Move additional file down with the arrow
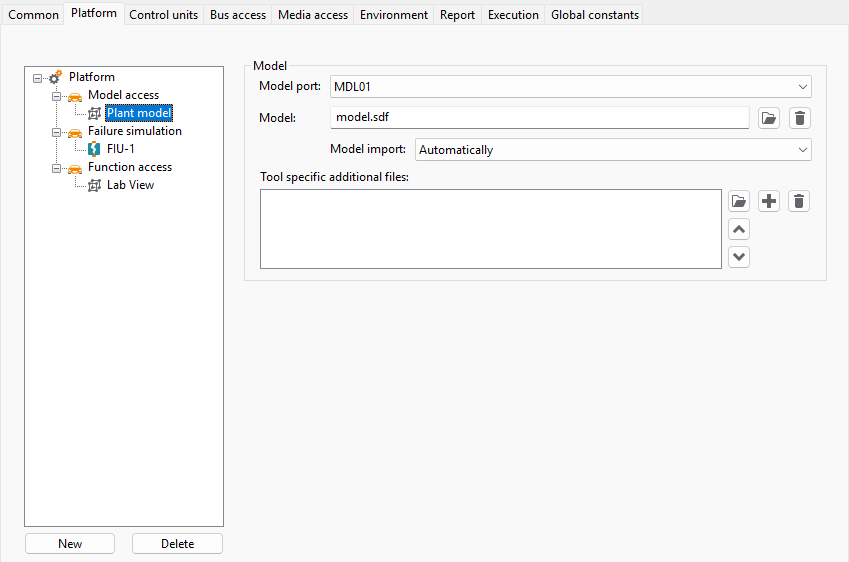The height and width of the screenshot is (562, 849). click(x=739, y=257)
